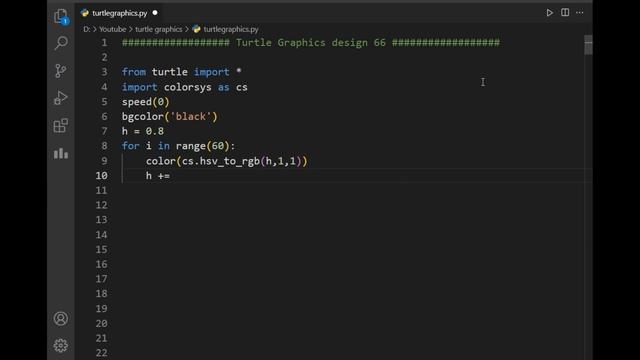Open the Manage gear icon
Image resolution: width=640 pixels, height=360 pixels.
click(x=61, y=346)
